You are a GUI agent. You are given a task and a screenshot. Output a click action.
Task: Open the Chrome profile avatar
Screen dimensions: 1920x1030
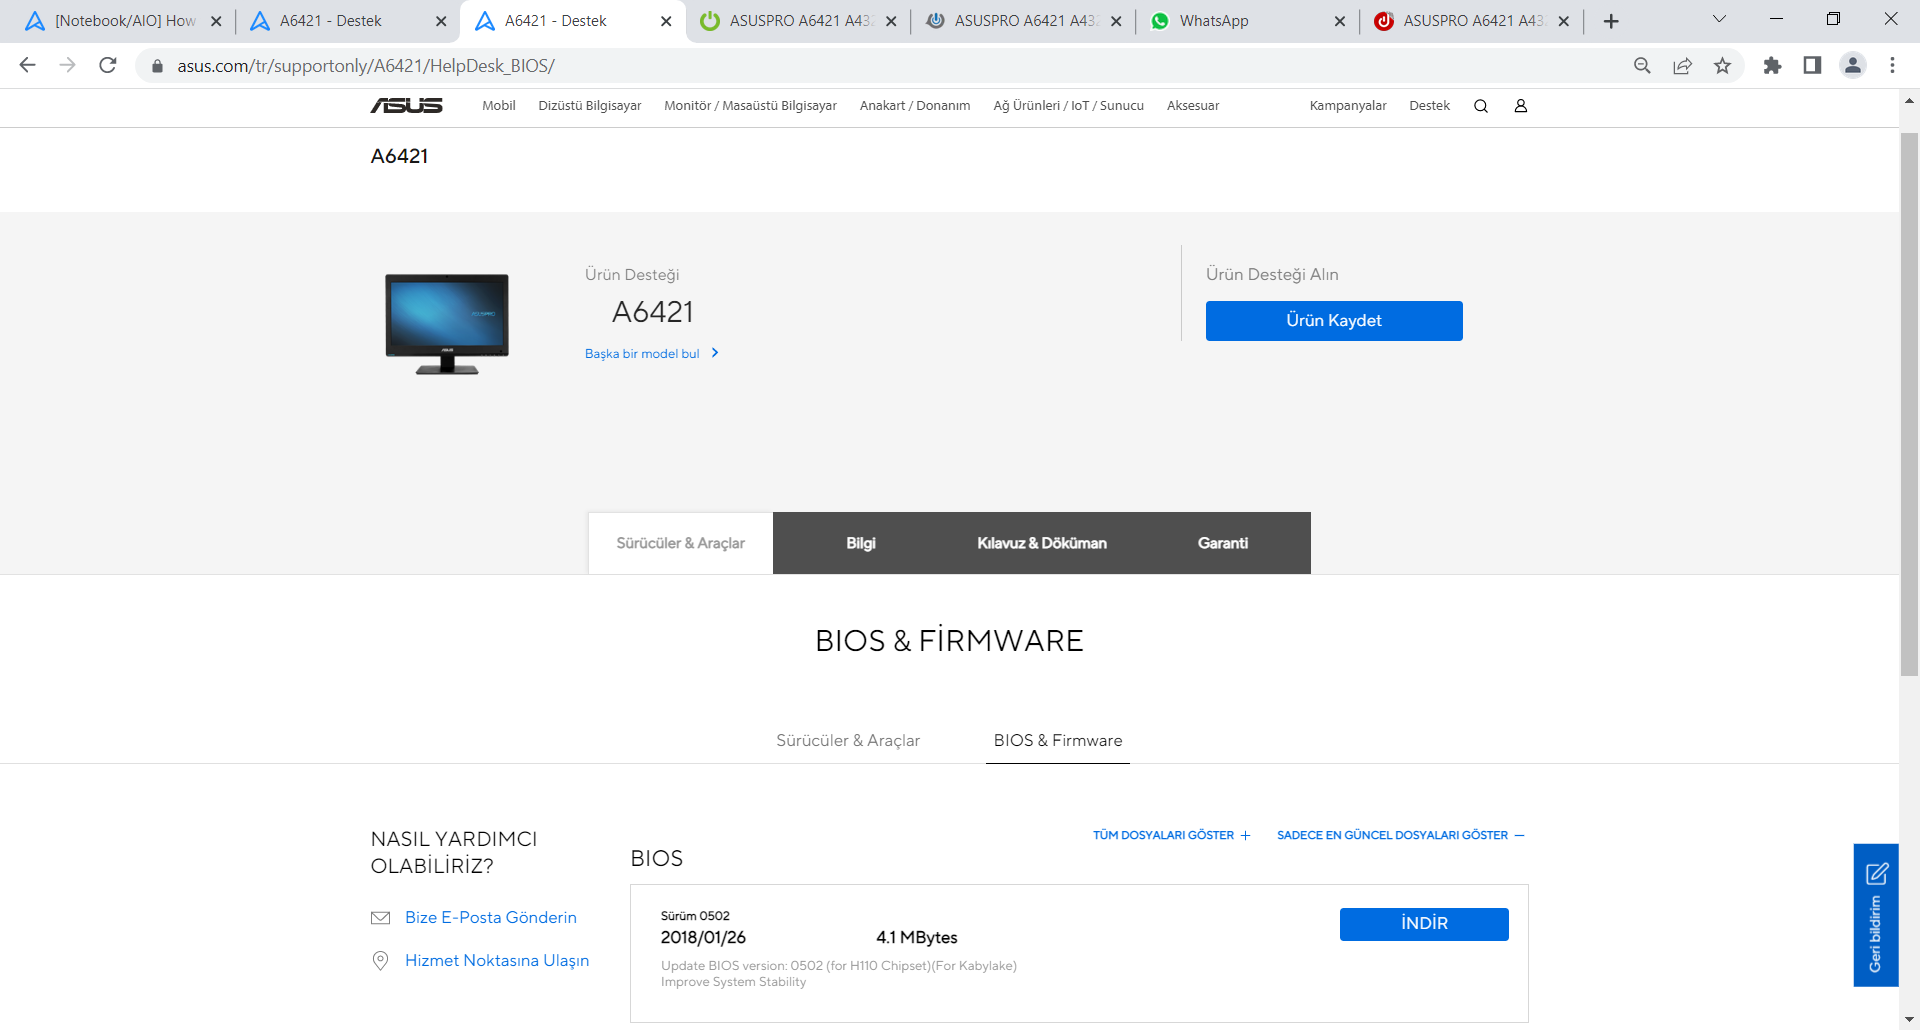pyautogui.click(x=1853, y=65)
